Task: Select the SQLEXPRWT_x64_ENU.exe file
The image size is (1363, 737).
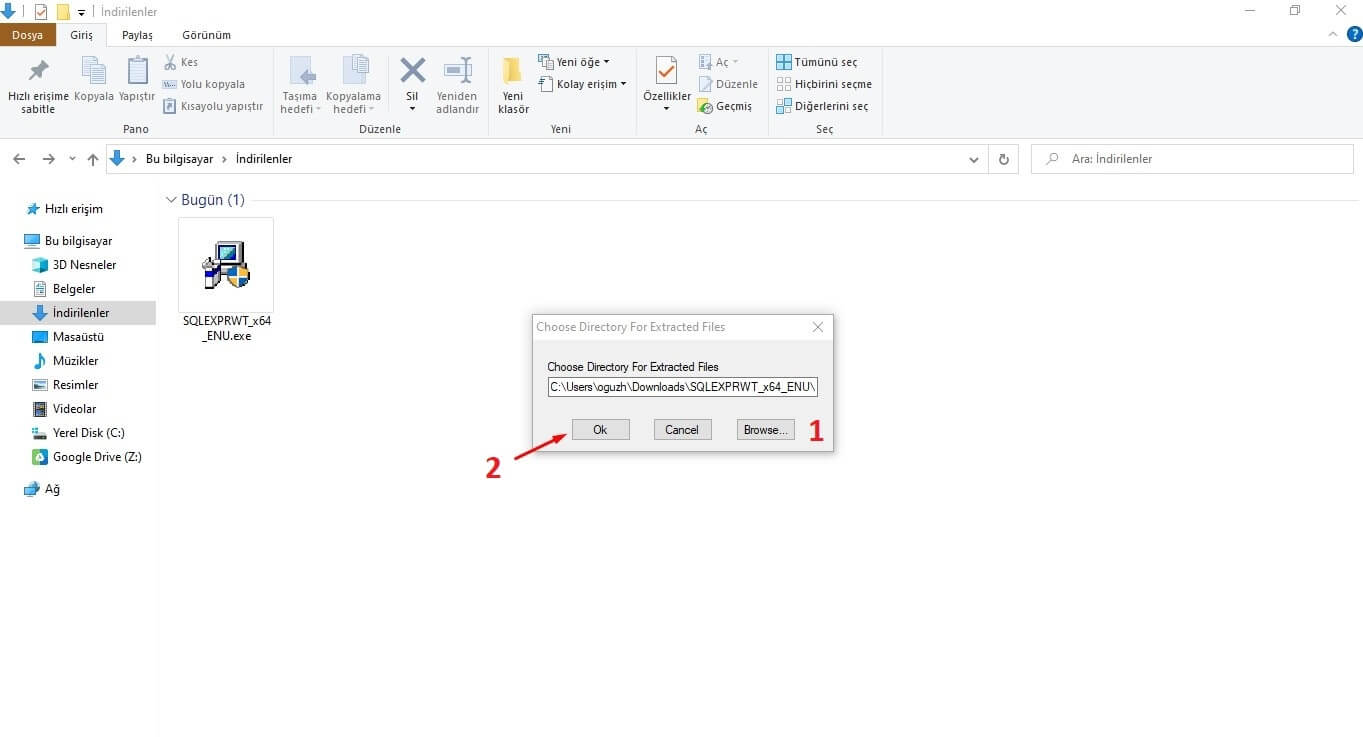Action: point(226,281)
